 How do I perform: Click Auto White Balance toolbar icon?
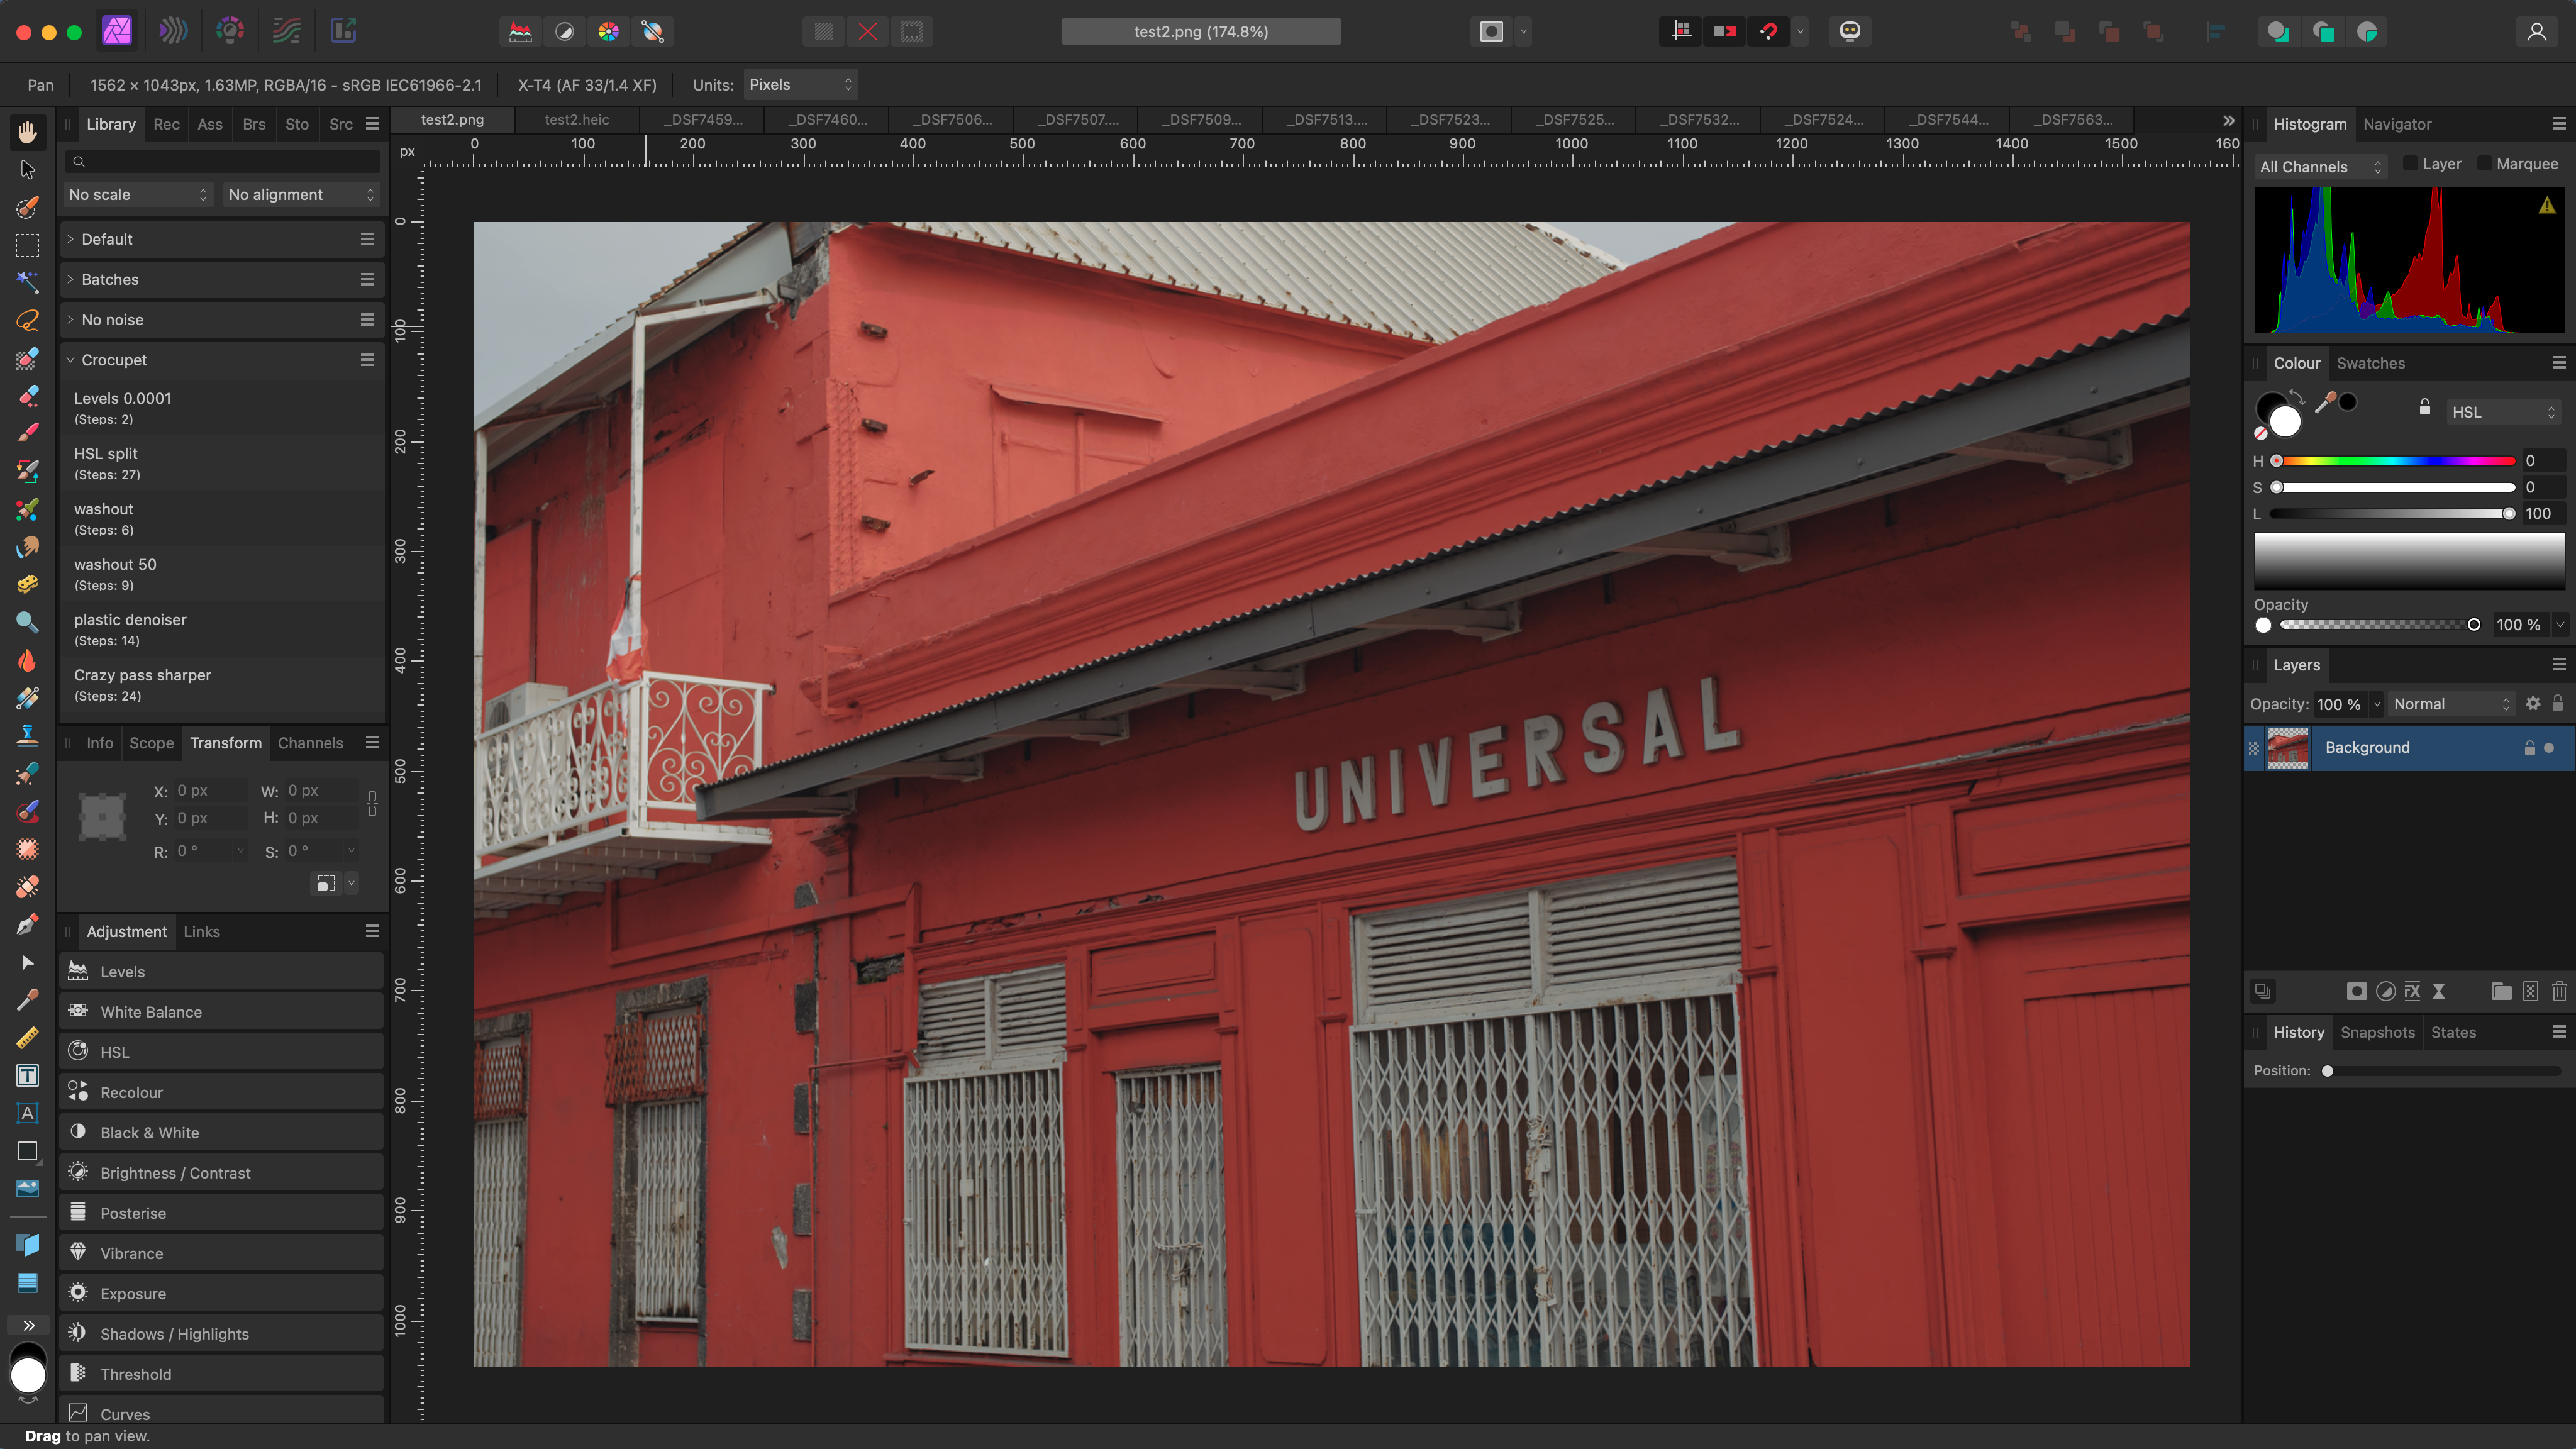(653, 32)
